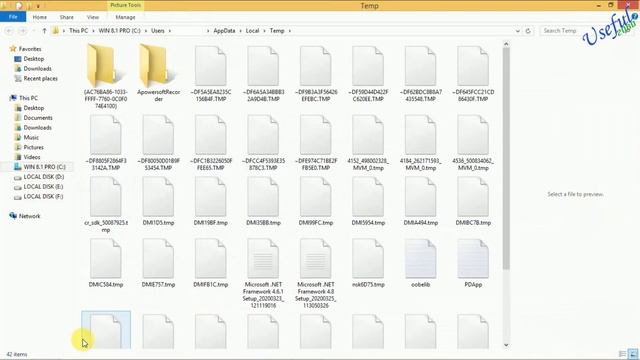
Task: Open the Home ribbon tab
Action: coord(40,17)
